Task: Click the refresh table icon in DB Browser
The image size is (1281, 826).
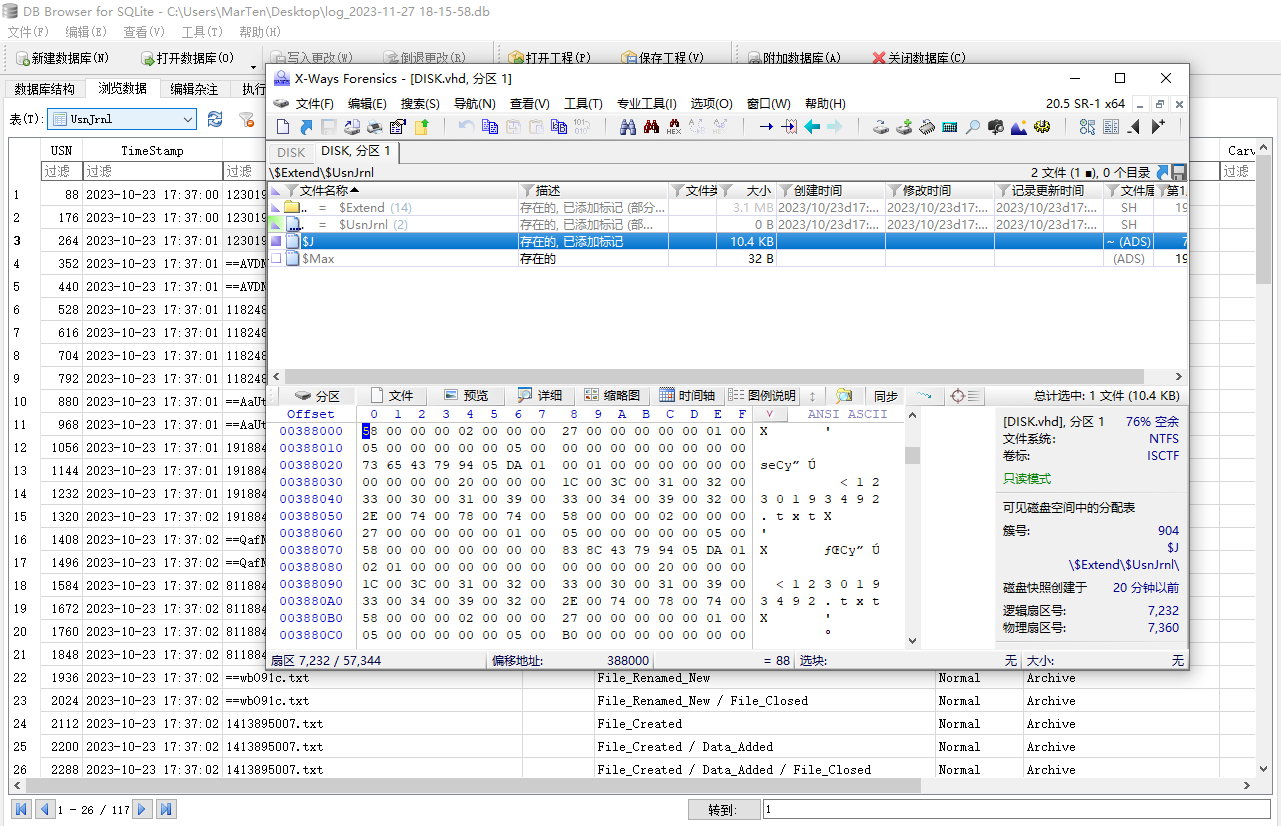Action: [x=215, y=119]
